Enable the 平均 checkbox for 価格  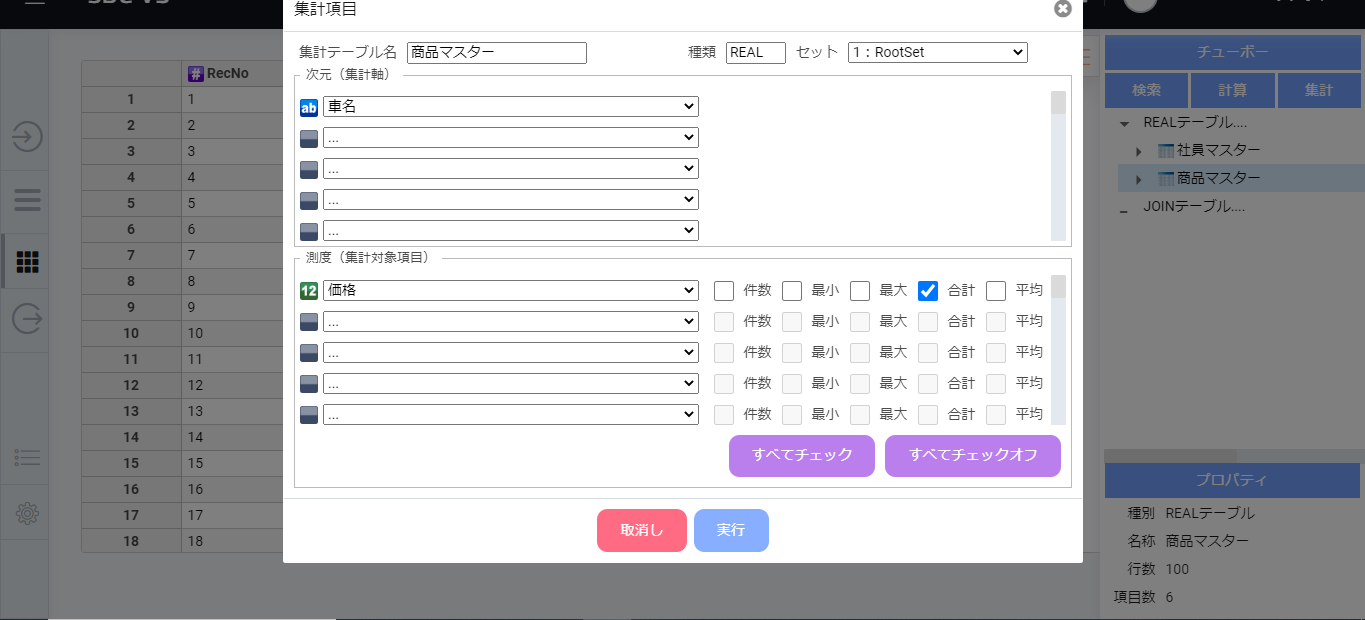996,290
